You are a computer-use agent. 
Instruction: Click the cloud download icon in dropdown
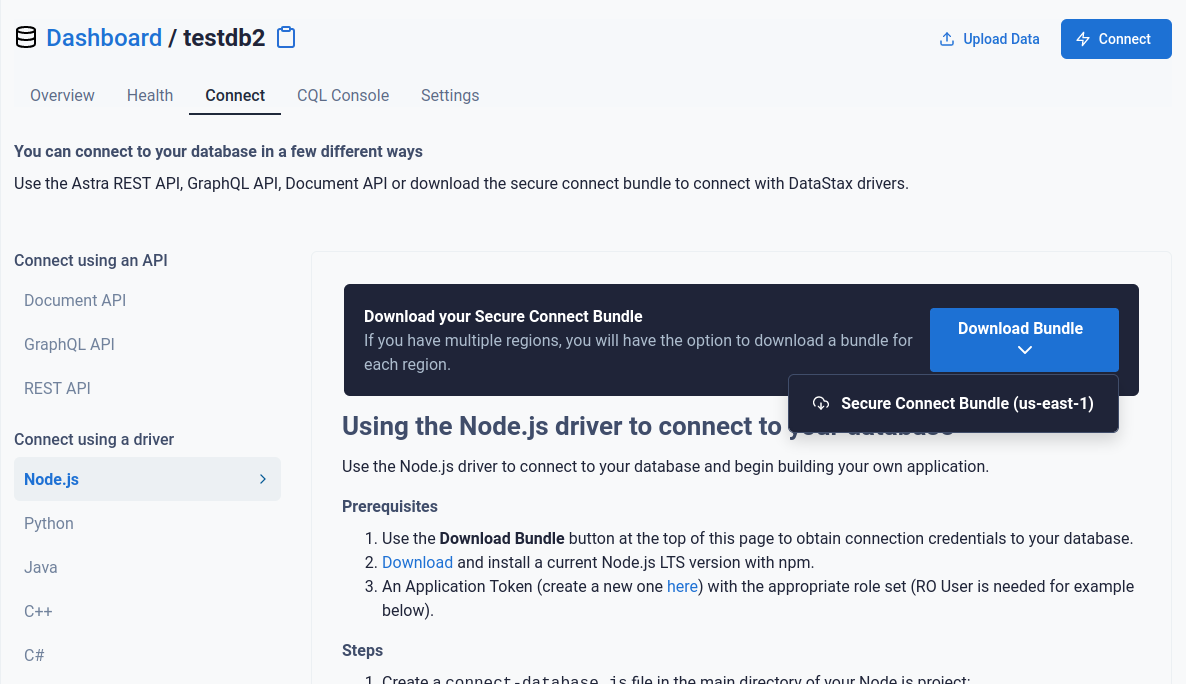pyautogui.click(x=821, y=403)
